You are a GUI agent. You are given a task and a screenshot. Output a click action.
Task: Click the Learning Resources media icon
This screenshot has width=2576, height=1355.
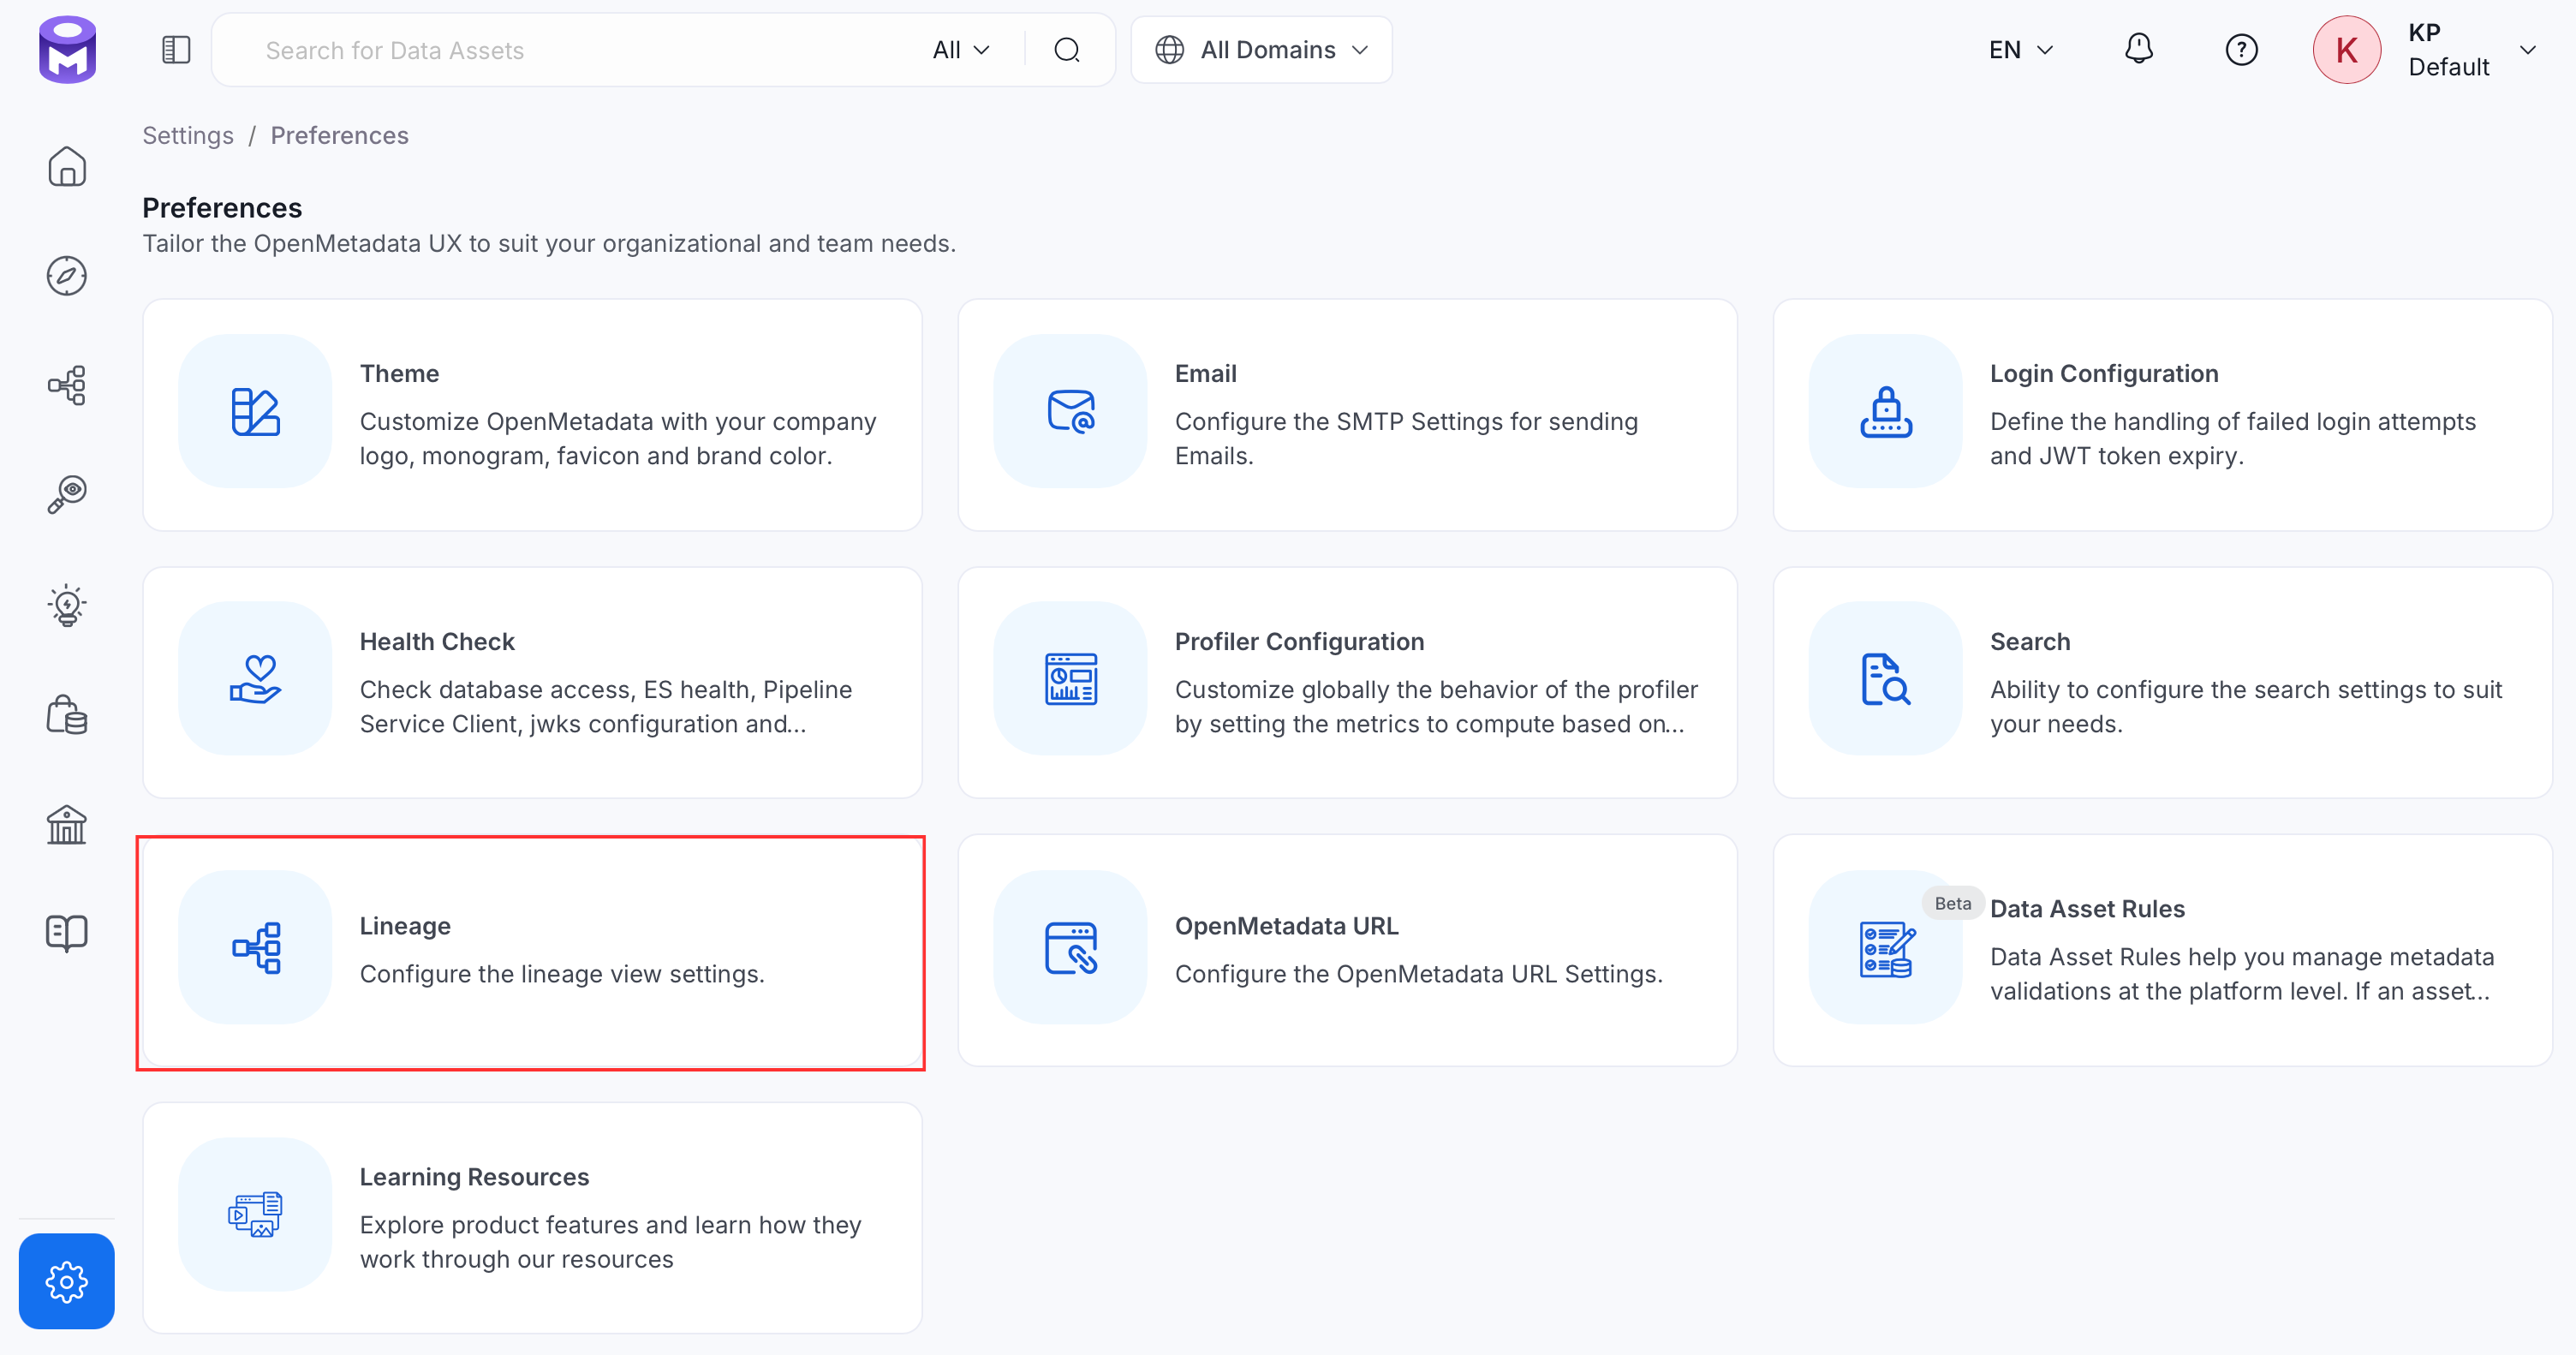point(255,1214)
